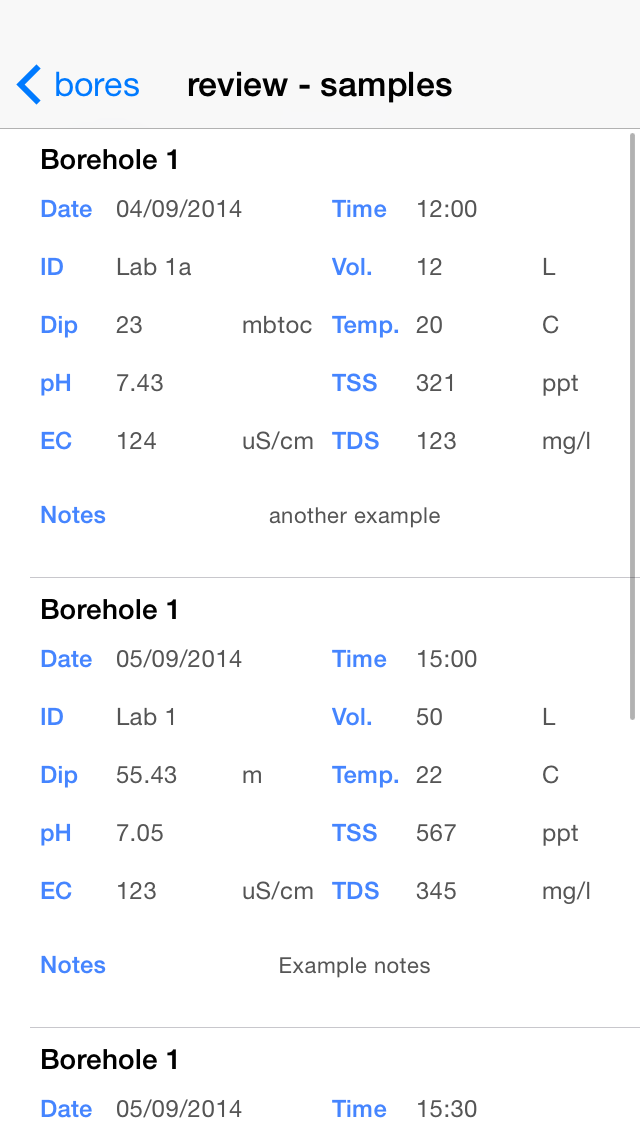Select the EC value 124
The width and height of the screenshot is (640, 1136).
(136, 441)
